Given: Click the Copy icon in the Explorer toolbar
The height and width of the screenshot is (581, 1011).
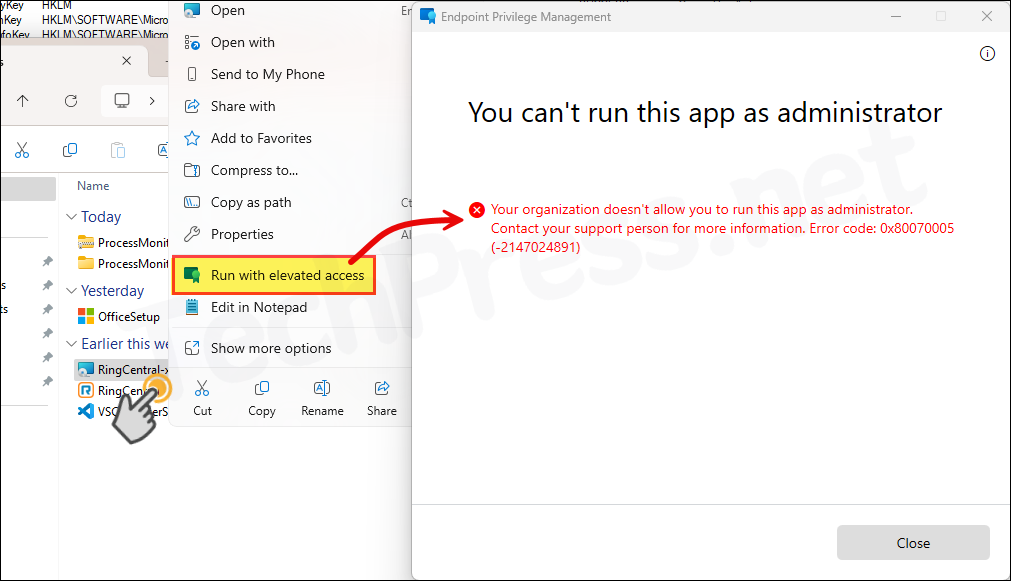Looking at the screenshot, I should coord(70,150).
